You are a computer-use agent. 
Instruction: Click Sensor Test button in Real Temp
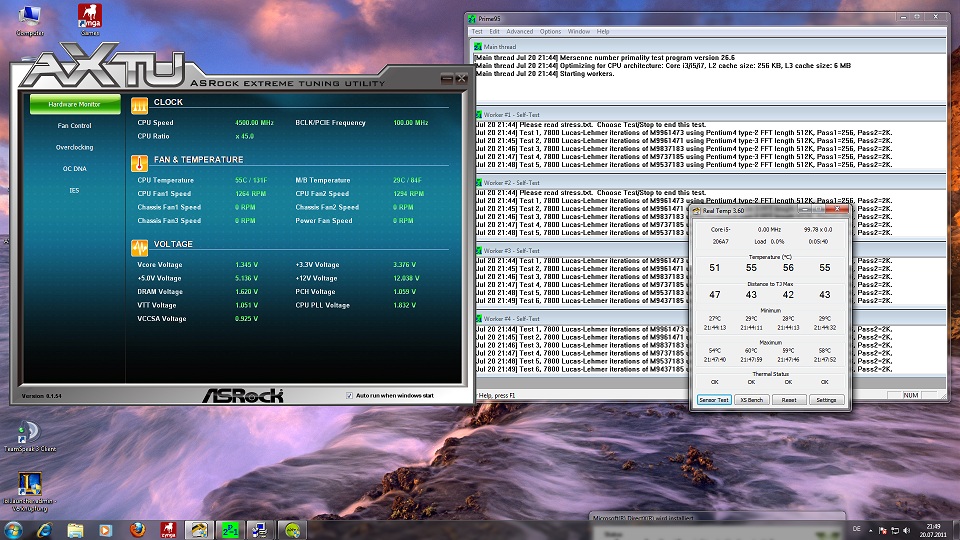click(x=714, y=400)
